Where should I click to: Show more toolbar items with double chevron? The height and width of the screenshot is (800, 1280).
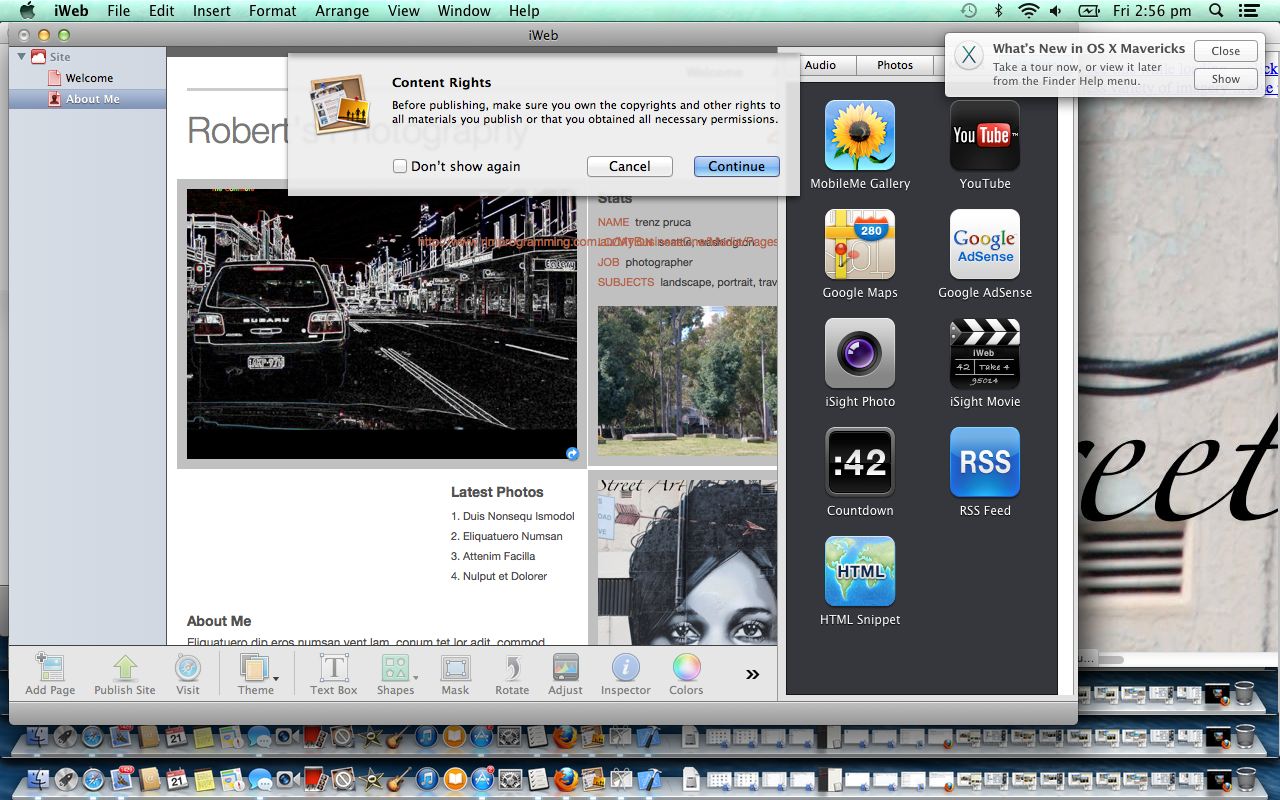pos(752,674)
